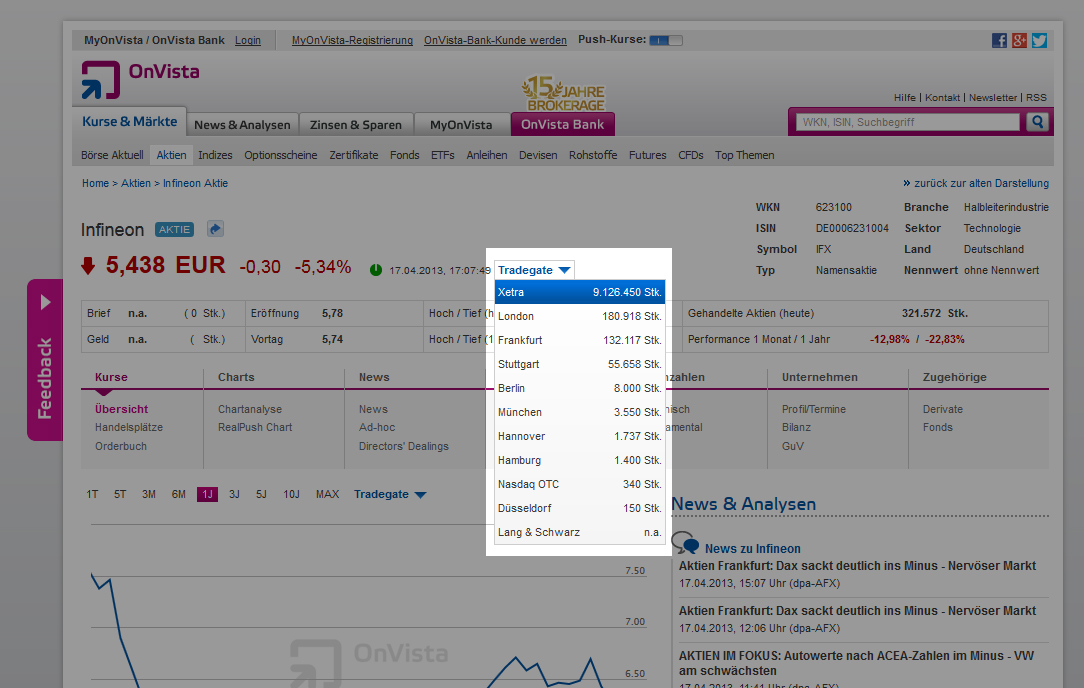Open the 15:07 Uhr Dax sackt deutlich headline
The width and height of the screenshot is (1084, 688).
click(857, 566)
